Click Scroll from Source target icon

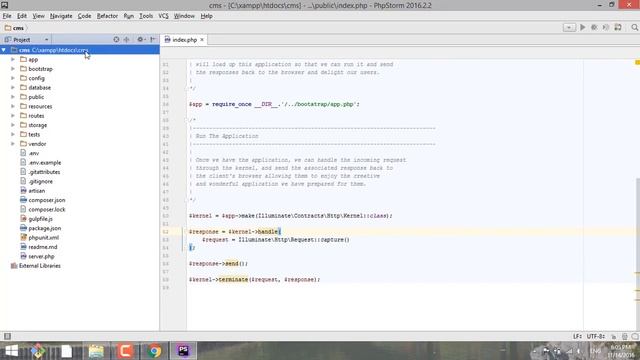pyautogui.click(x=116, y=39)
